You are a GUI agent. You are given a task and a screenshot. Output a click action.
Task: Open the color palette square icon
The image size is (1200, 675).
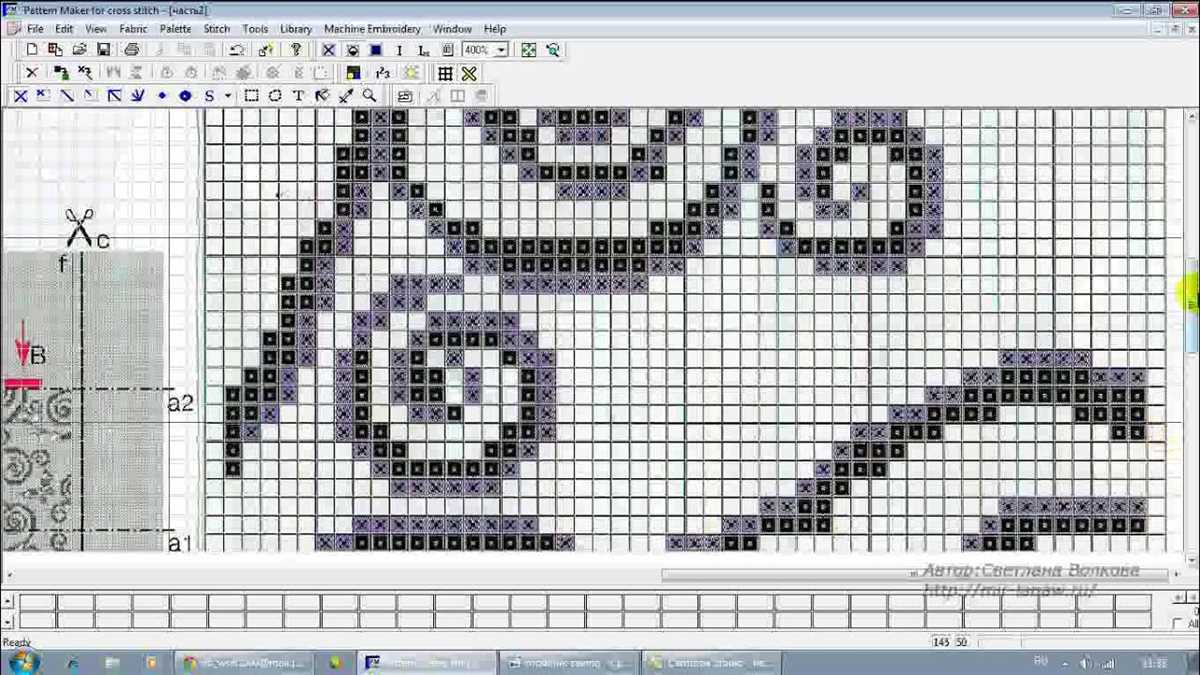[353, 73]
